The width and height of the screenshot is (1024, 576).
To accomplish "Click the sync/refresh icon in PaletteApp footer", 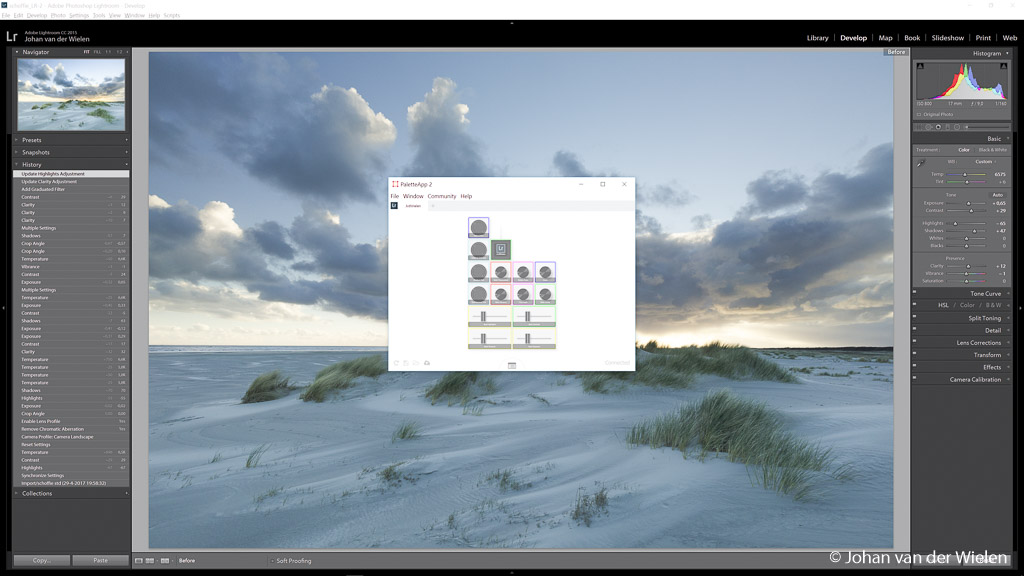I will [396, 363].
